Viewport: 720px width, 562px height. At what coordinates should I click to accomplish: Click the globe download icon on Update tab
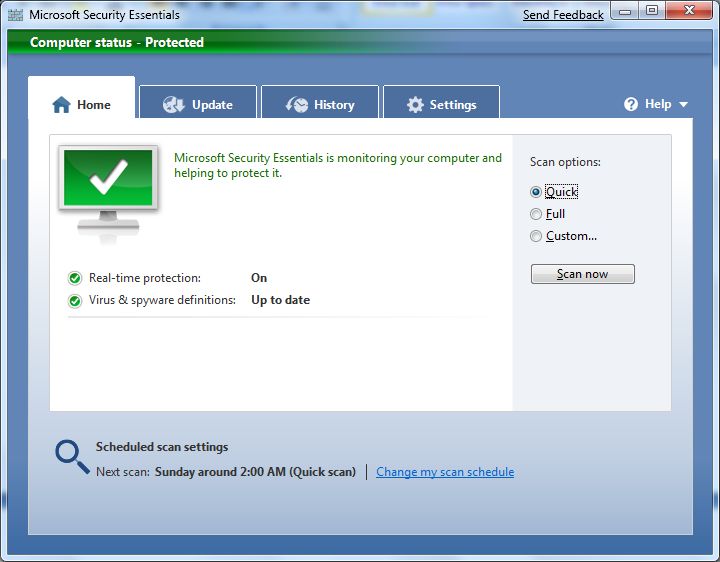click(174, 105)
